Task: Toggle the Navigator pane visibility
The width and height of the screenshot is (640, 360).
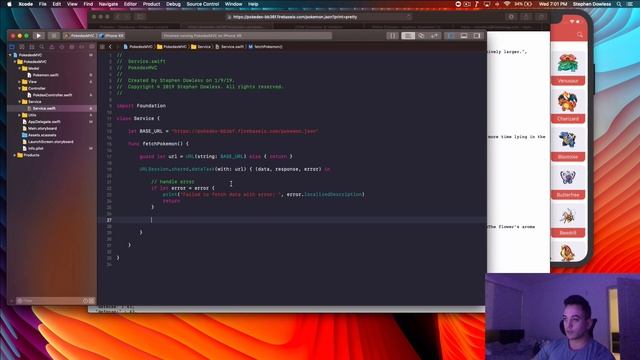Action: tap(451, 36)
